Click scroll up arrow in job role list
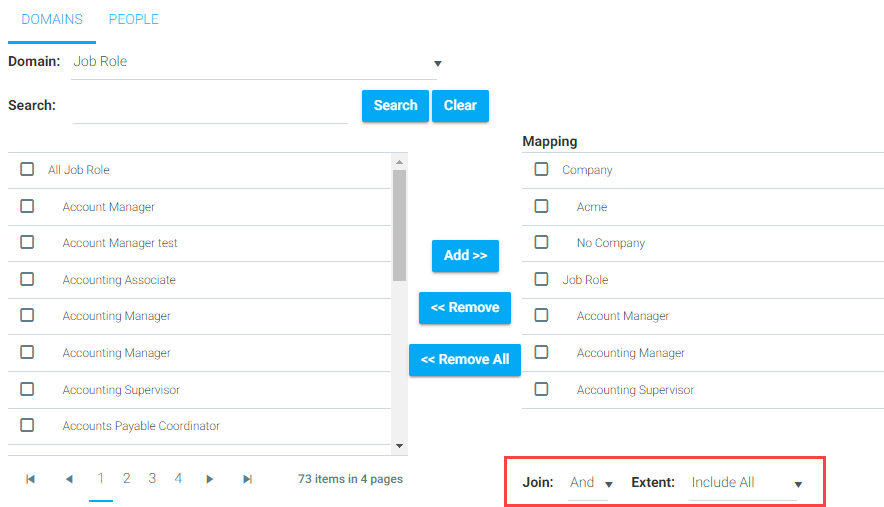 coord(399,162)
